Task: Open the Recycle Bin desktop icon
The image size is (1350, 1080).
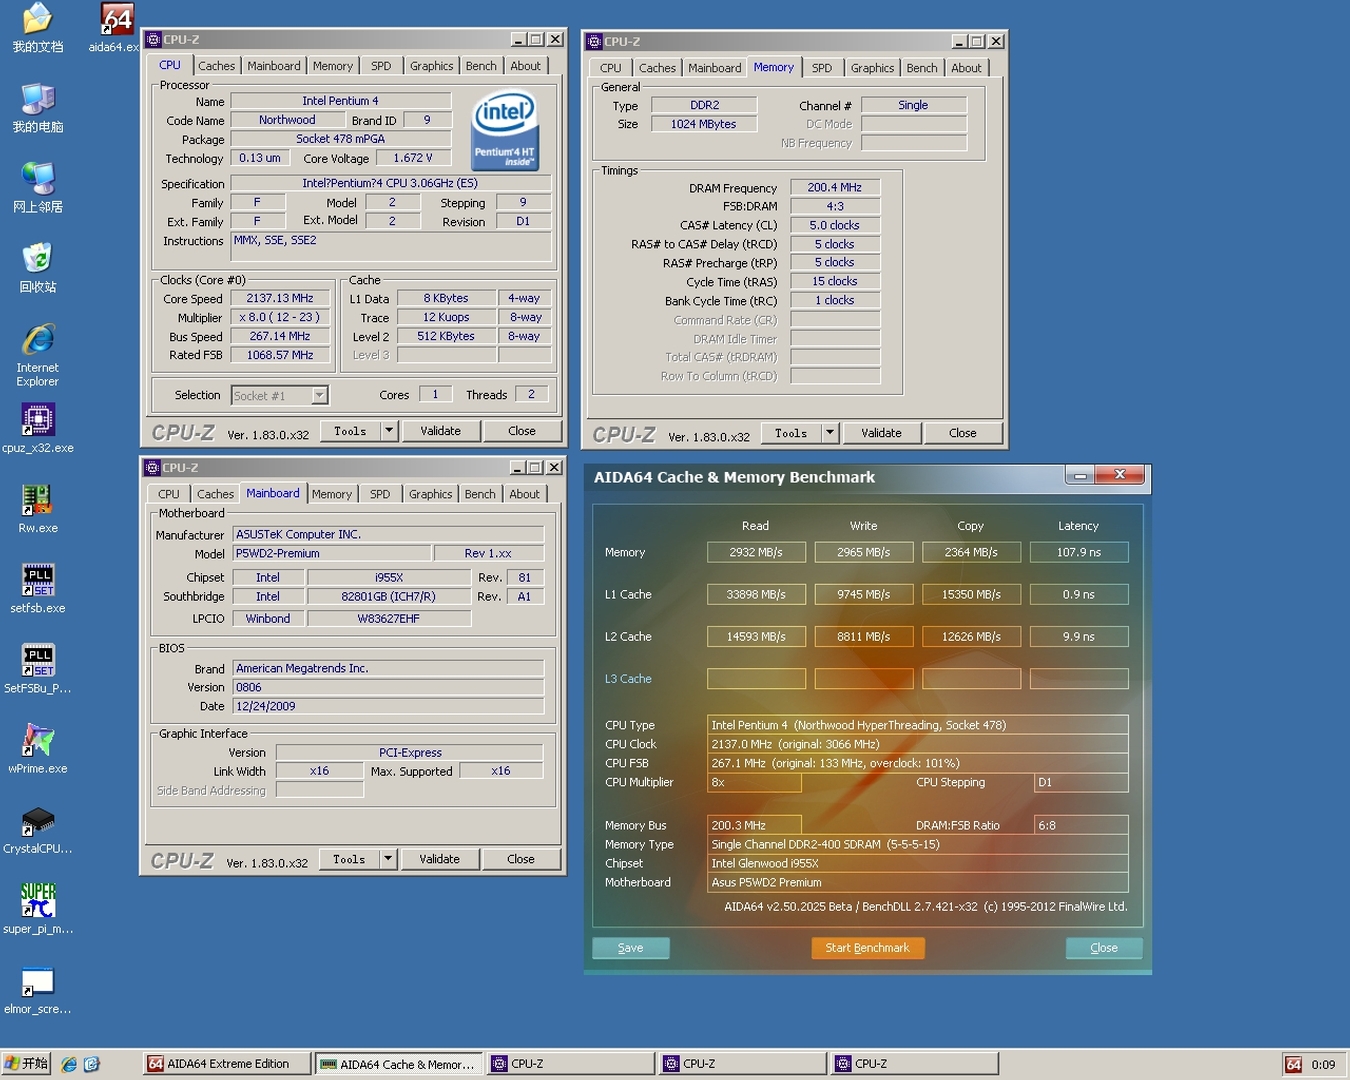Action: coord(37,267)
